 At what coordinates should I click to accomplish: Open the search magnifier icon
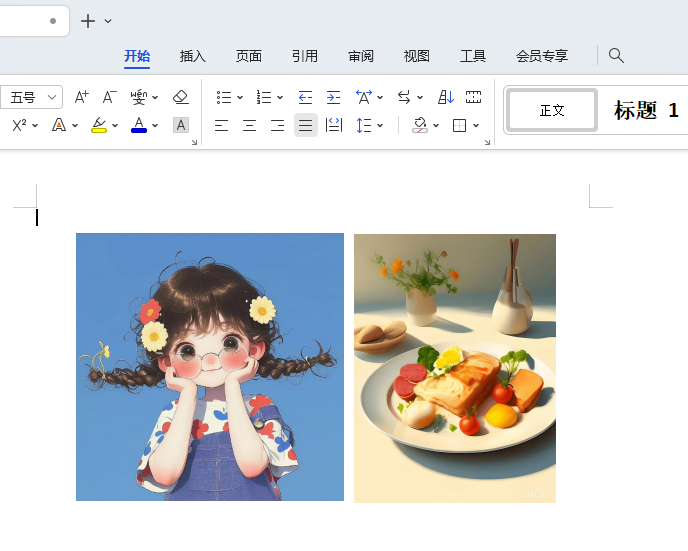[616, 56]
